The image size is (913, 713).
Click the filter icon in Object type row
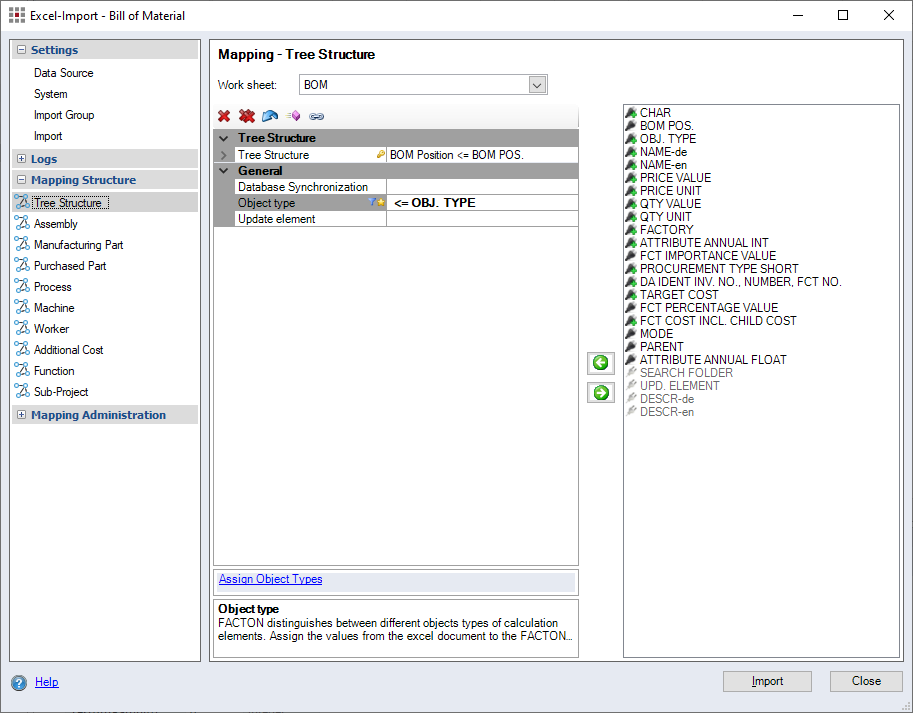(x=372, y=202)
